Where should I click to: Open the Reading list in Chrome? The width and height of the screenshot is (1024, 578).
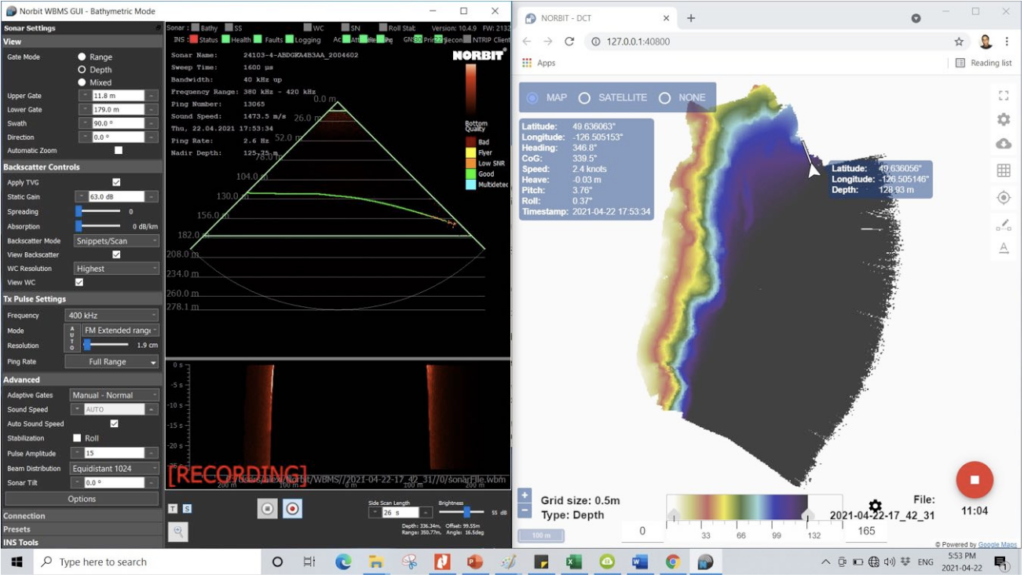coord(984,63)
